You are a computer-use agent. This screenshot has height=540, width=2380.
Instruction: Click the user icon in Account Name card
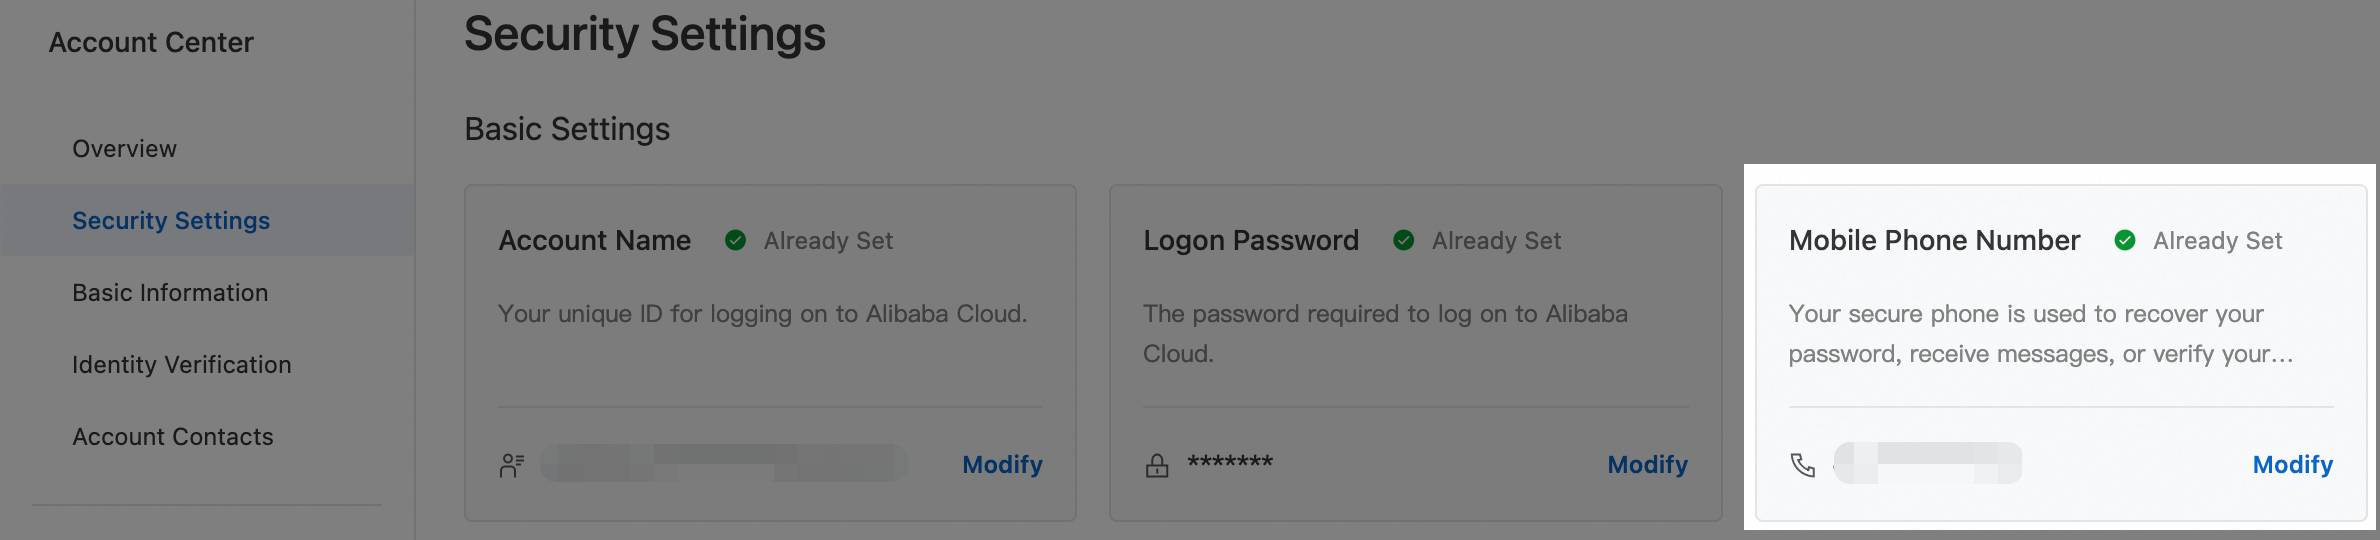[x=512, y=465]
